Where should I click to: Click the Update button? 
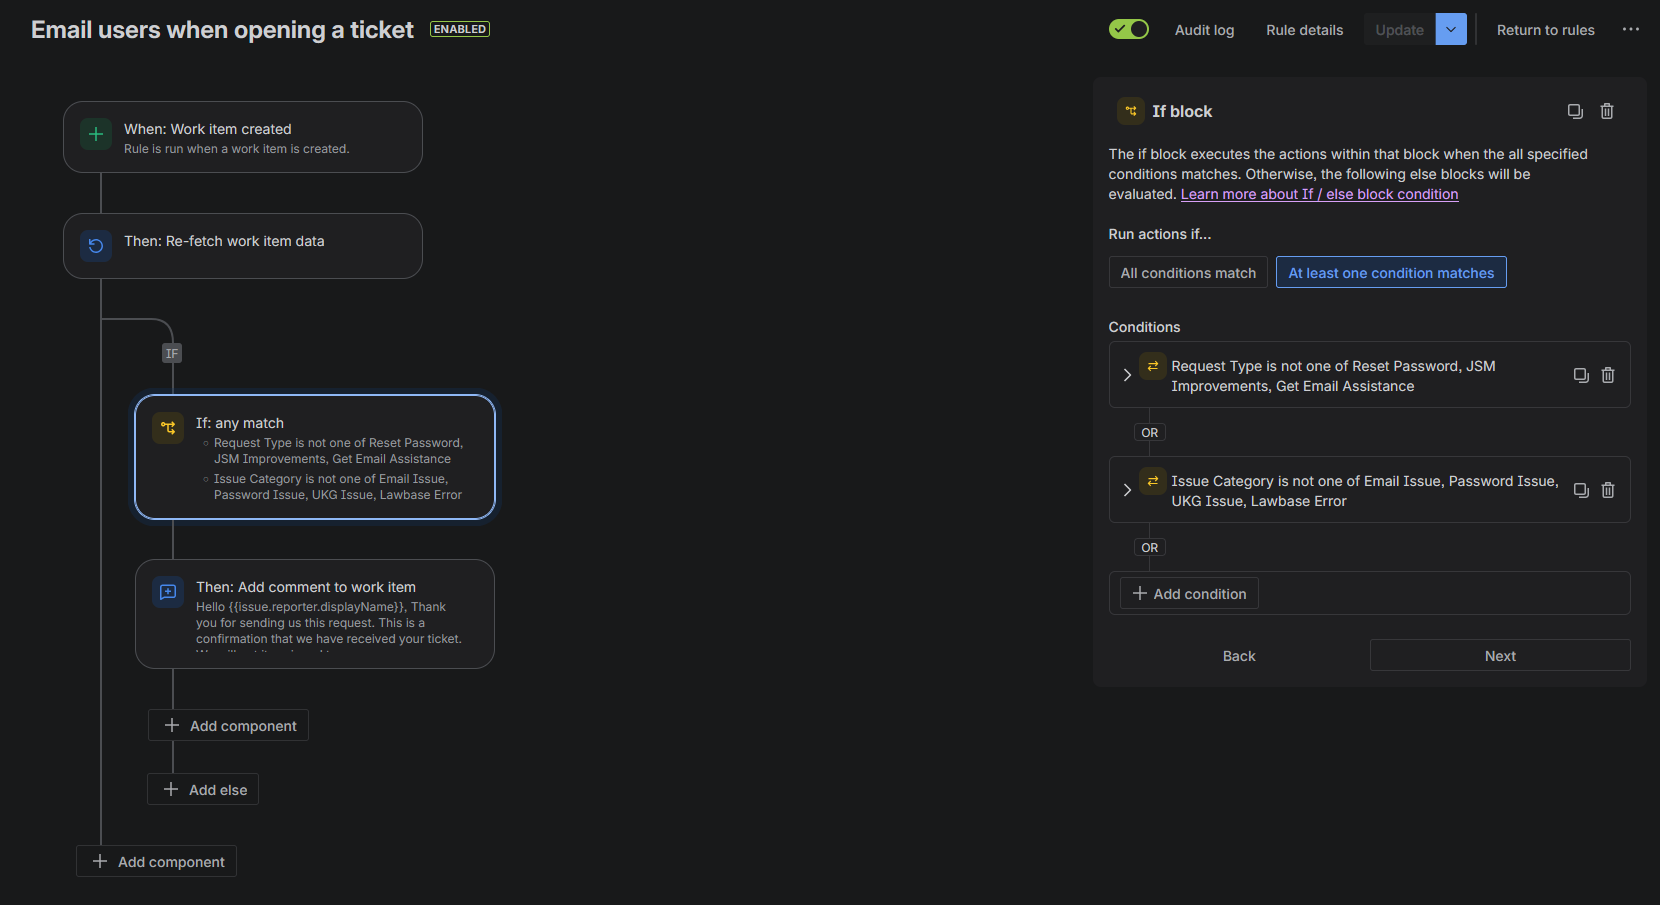[1399, 30]
